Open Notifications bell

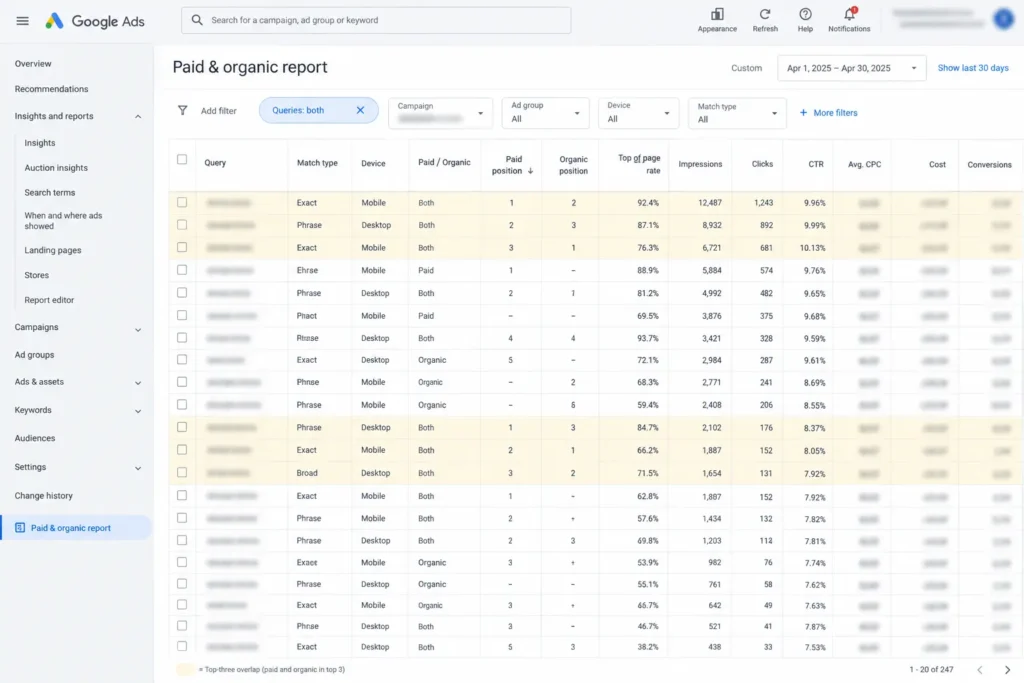[x=849, y=14]
